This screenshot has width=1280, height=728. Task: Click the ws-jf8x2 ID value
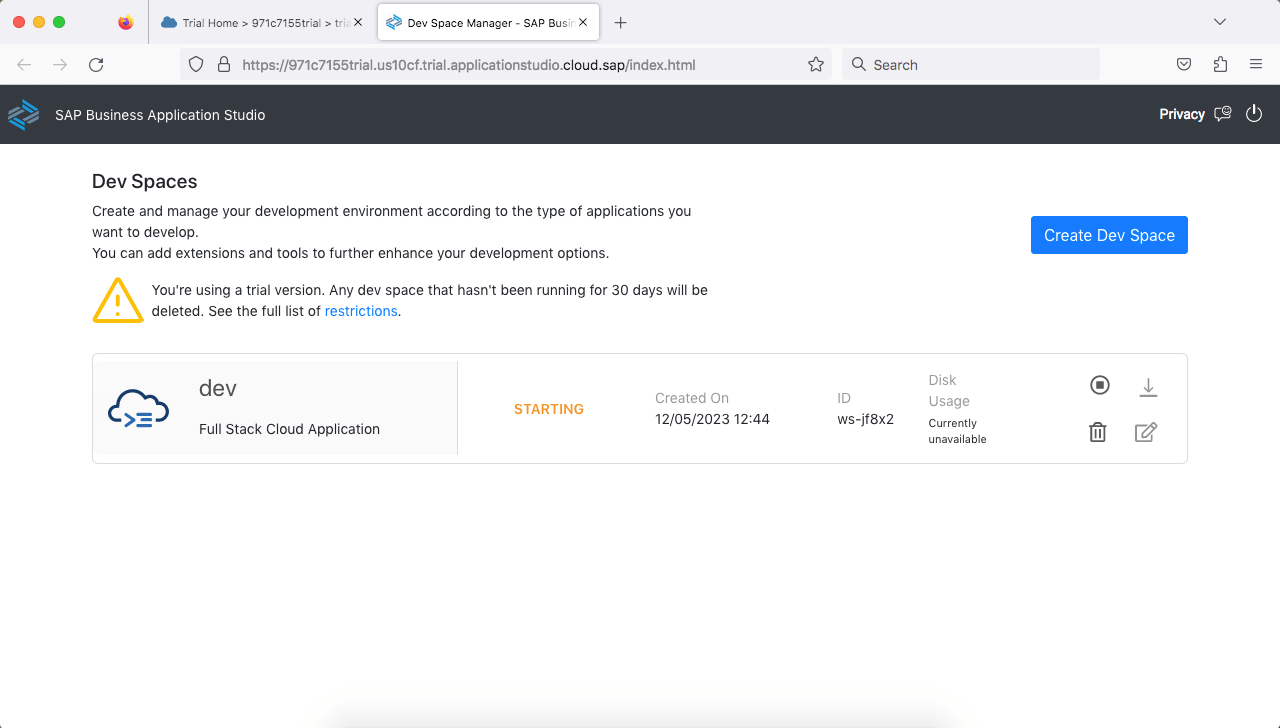point(865,419)
